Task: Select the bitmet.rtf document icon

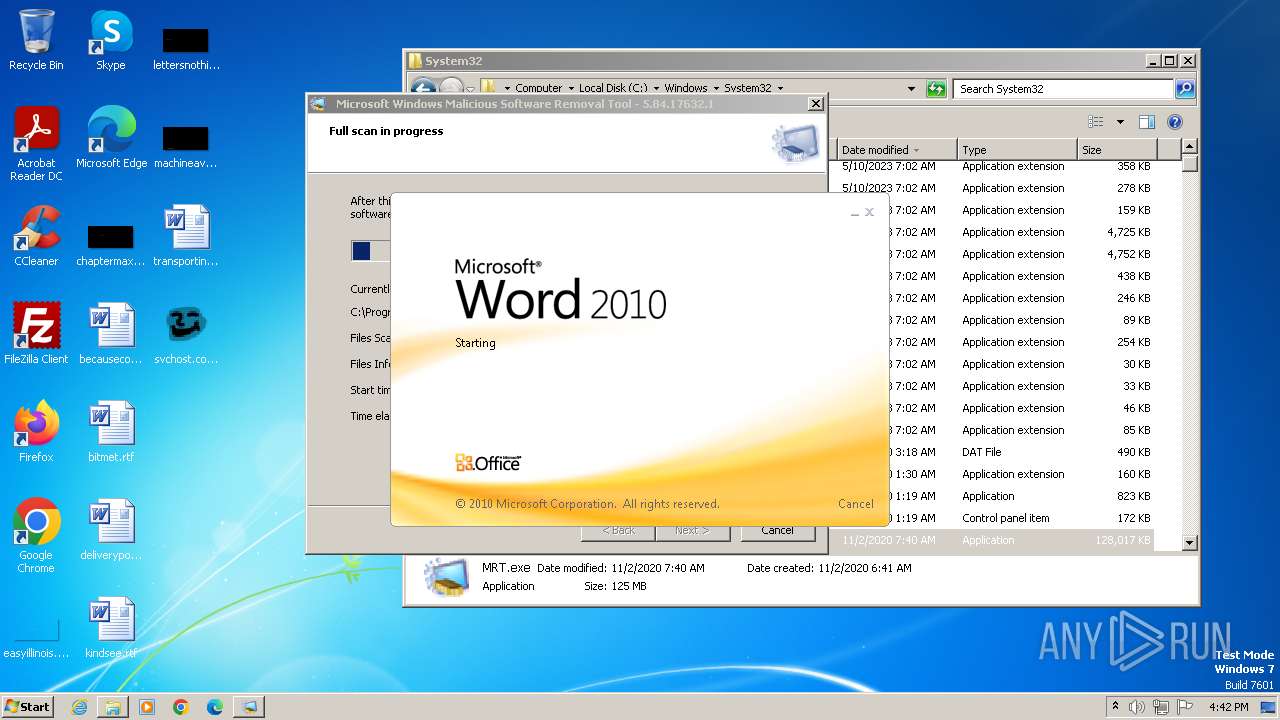Action: pyautogui.click(x=111, y=432)
